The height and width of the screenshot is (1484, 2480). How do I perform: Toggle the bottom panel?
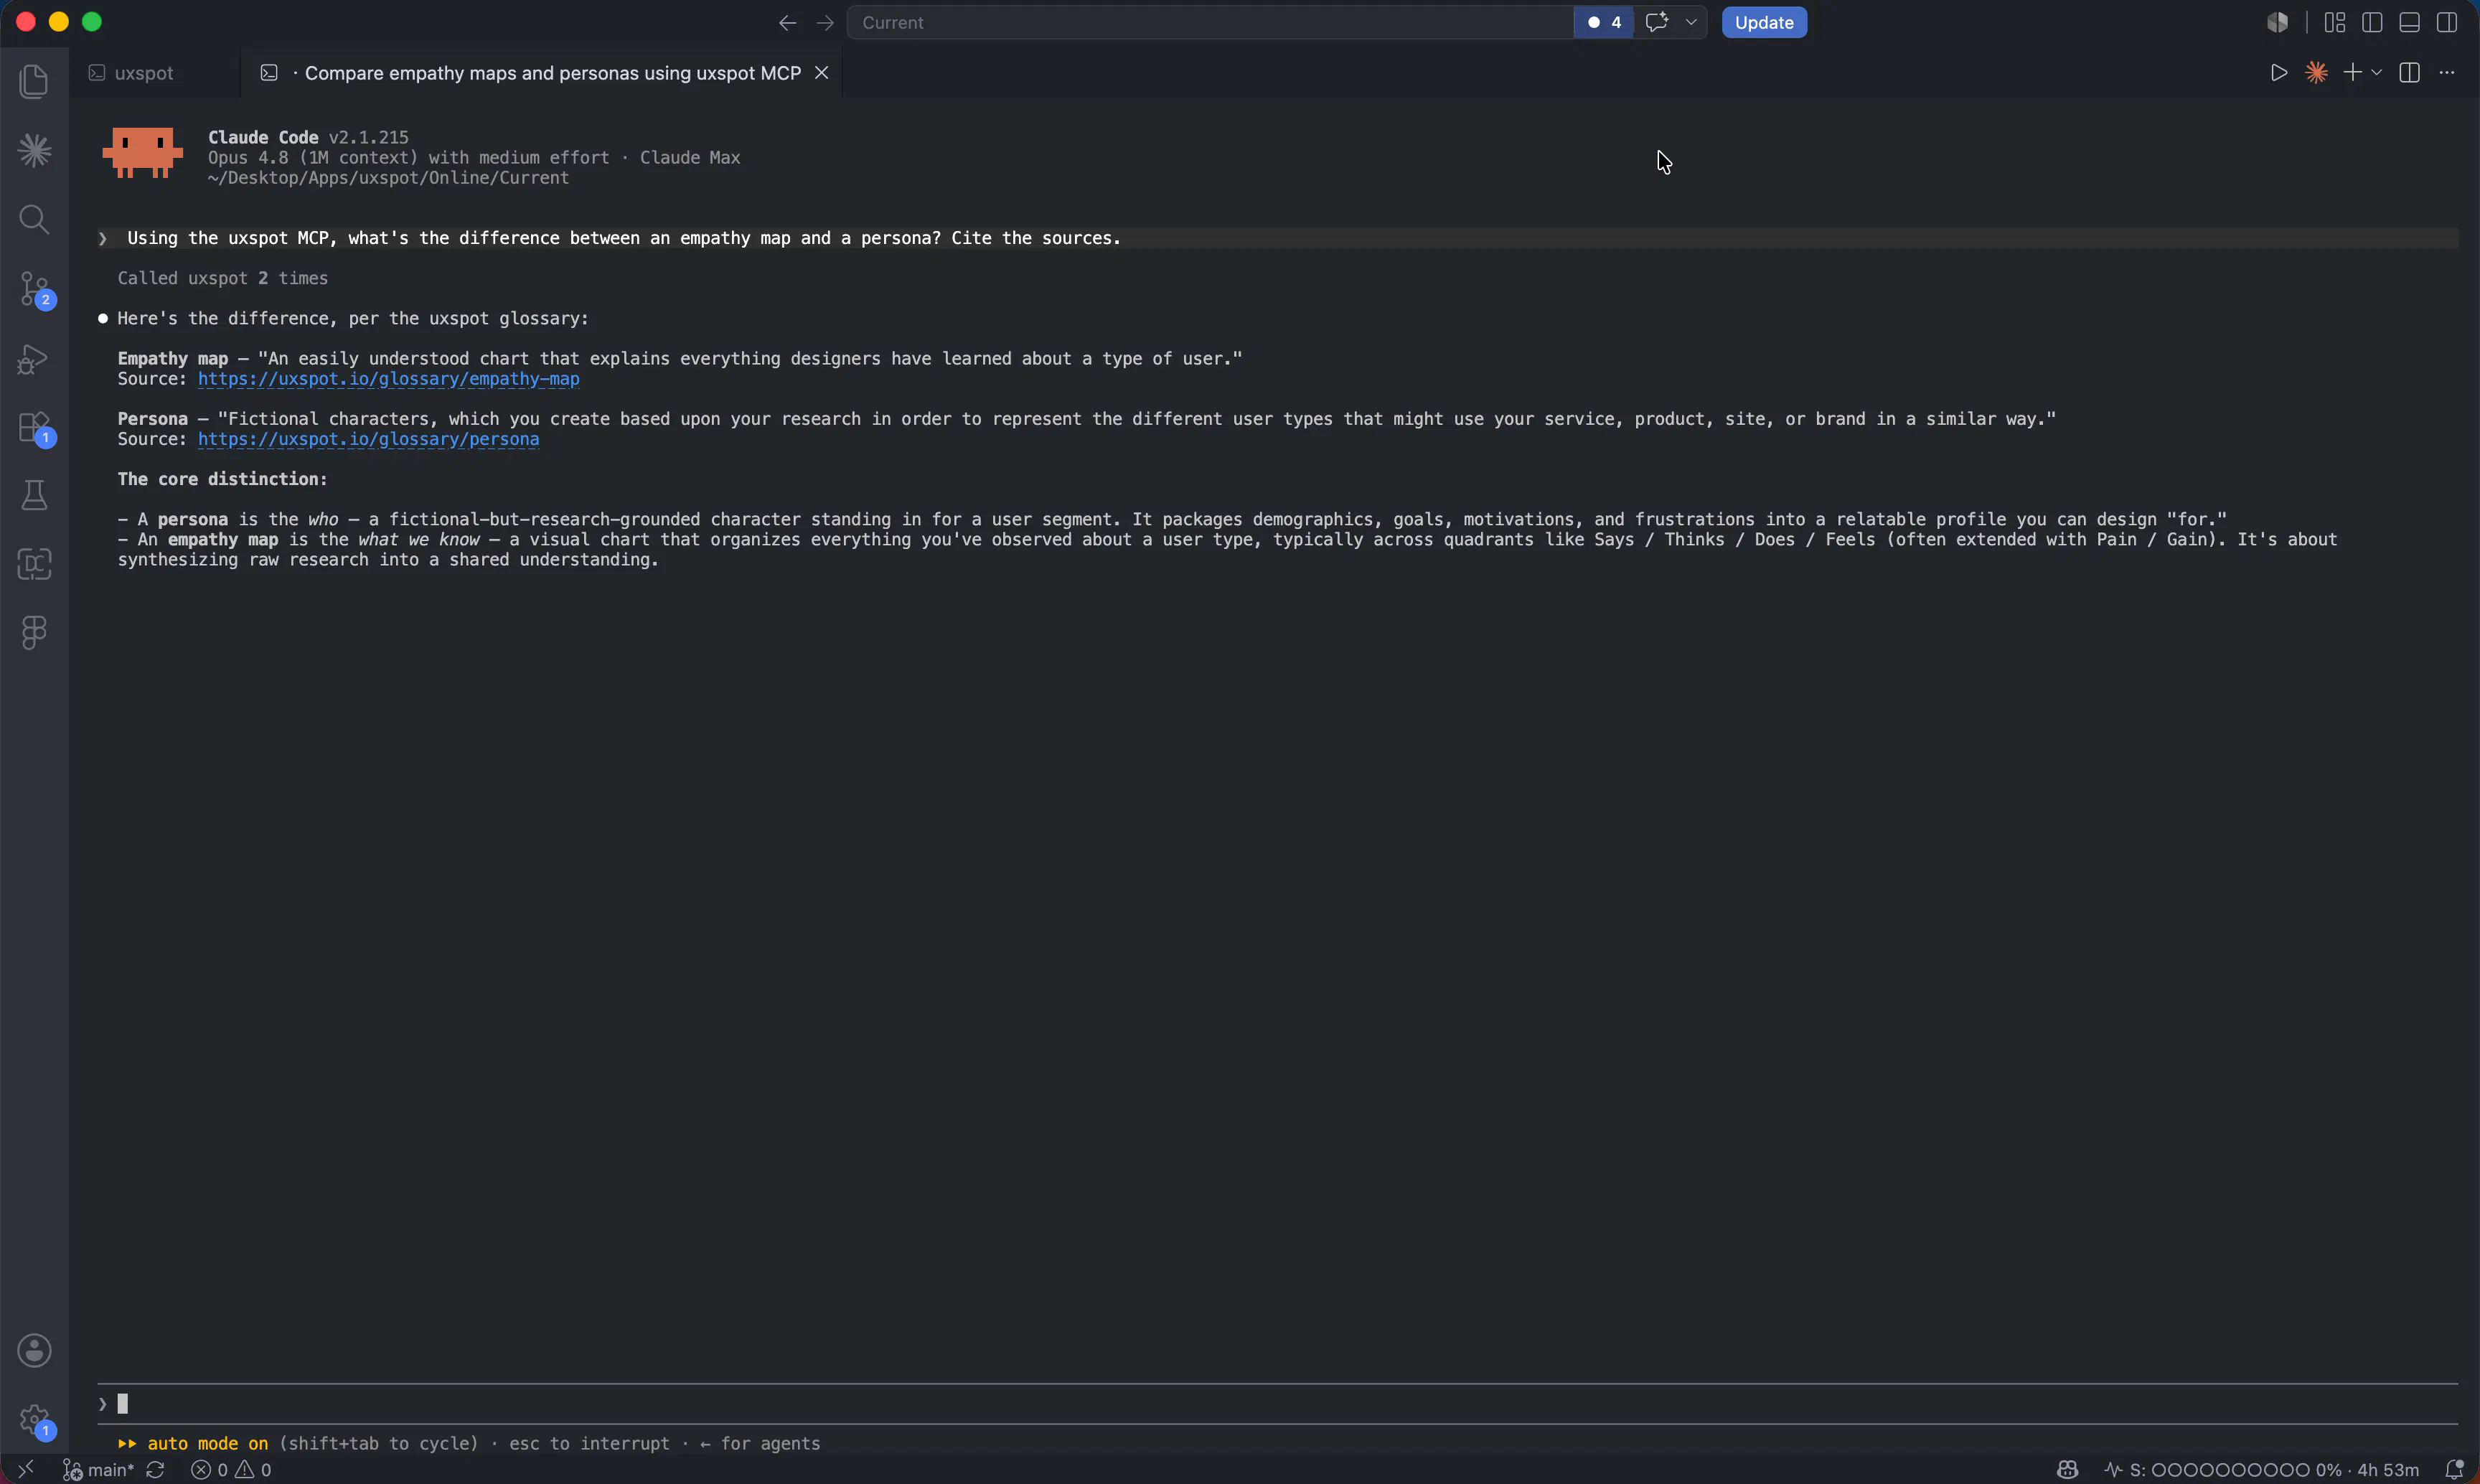click(2410, 22)
